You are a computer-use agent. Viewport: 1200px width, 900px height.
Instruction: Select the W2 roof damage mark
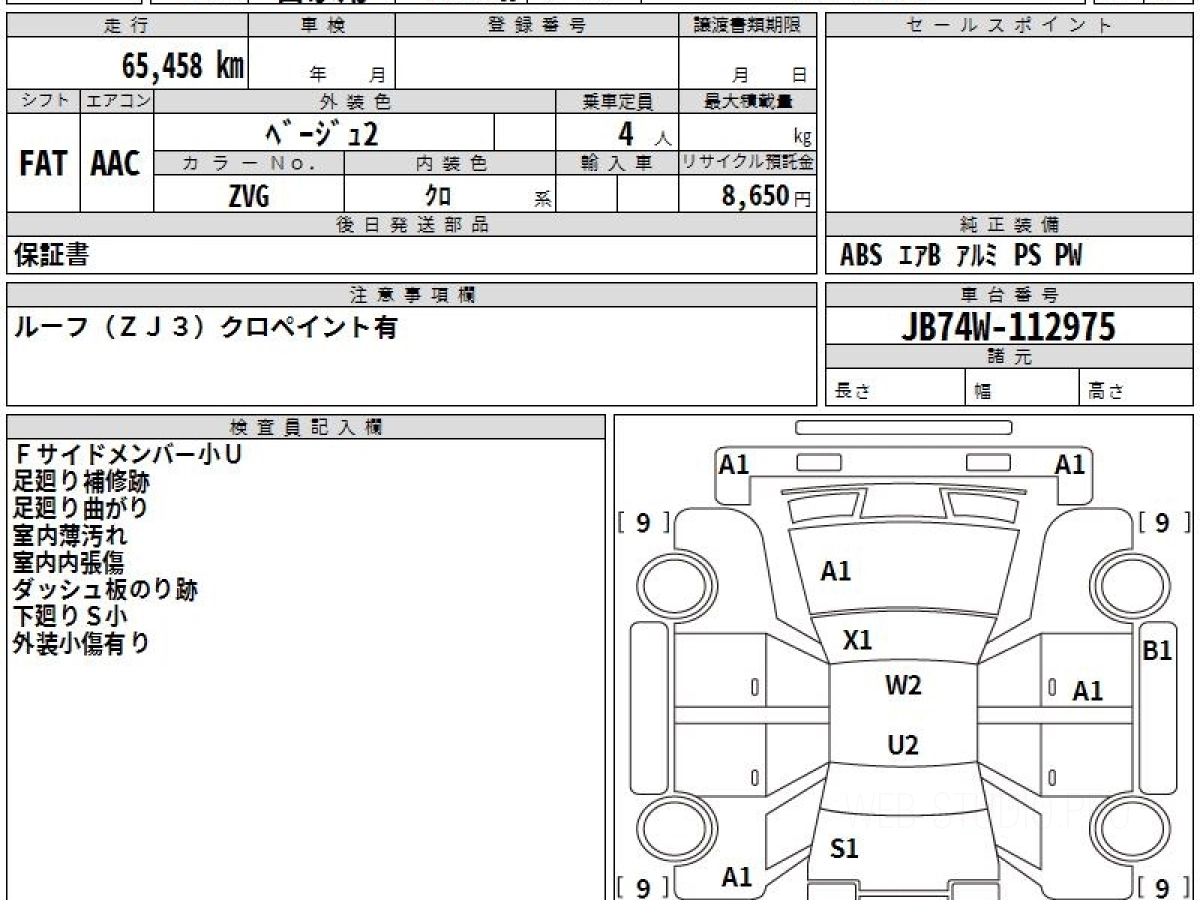[902, 686]
